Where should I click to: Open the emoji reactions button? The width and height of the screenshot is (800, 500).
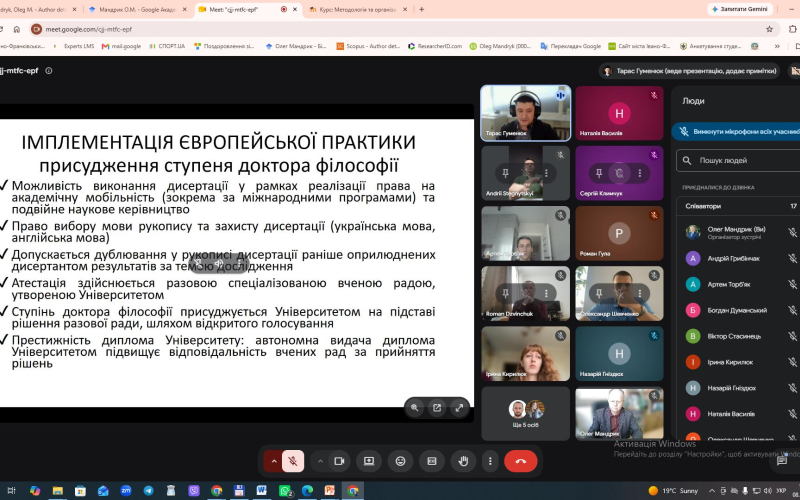tap(401, 461)
